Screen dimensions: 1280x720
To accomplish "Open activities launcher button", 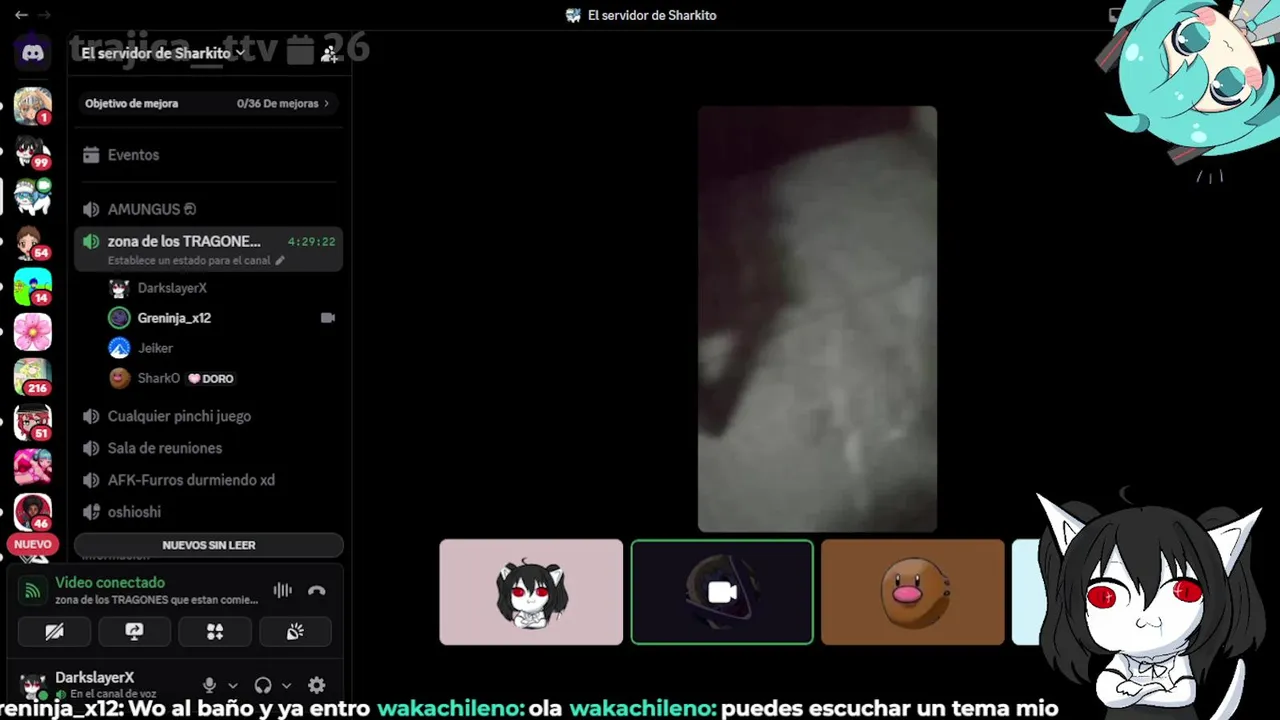I will tap(215, 631).
